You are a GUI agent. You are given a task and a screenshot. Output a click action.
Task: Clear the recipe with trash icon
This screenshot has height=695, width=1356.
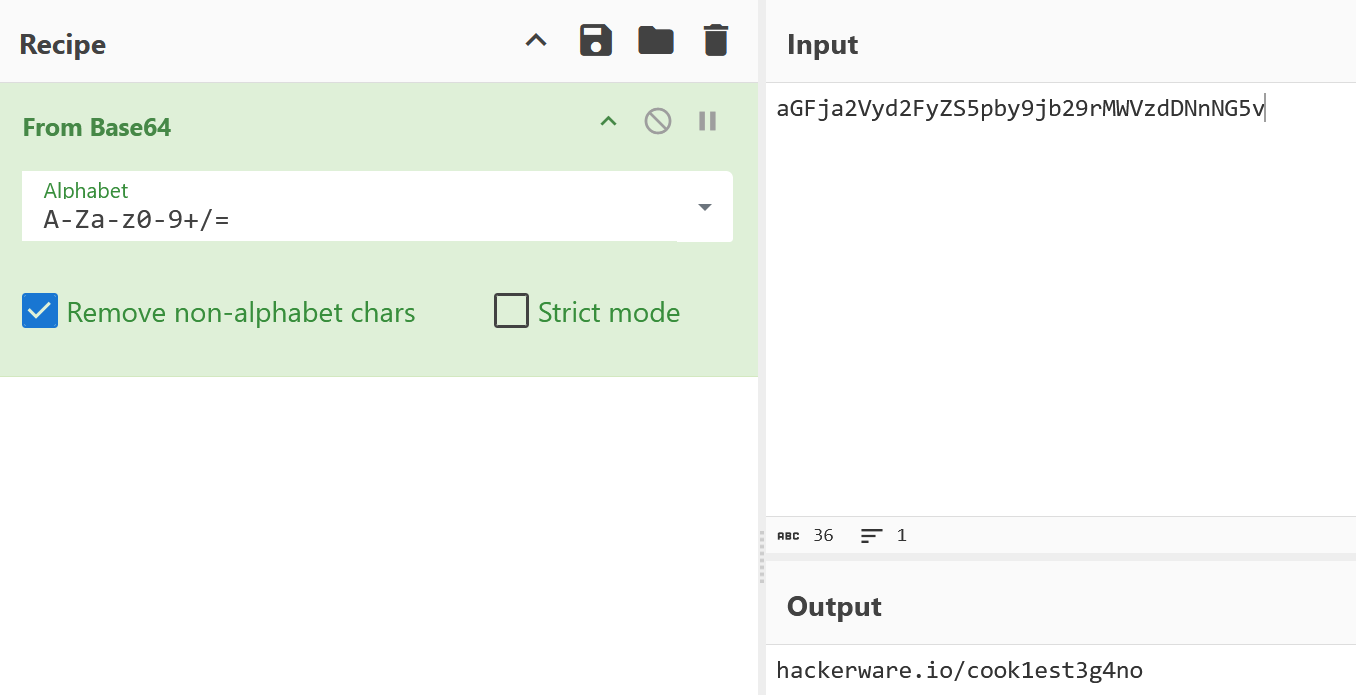(716, 41)
